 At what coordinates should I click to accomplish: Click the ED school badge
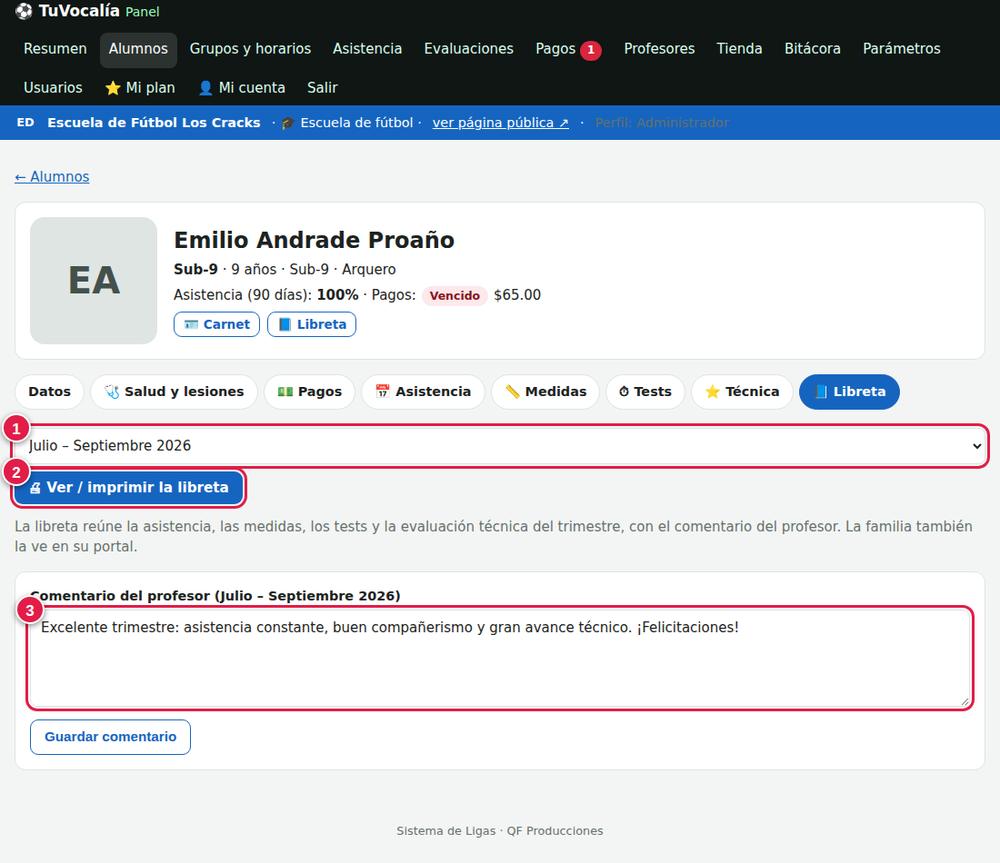tap(26, 122)
